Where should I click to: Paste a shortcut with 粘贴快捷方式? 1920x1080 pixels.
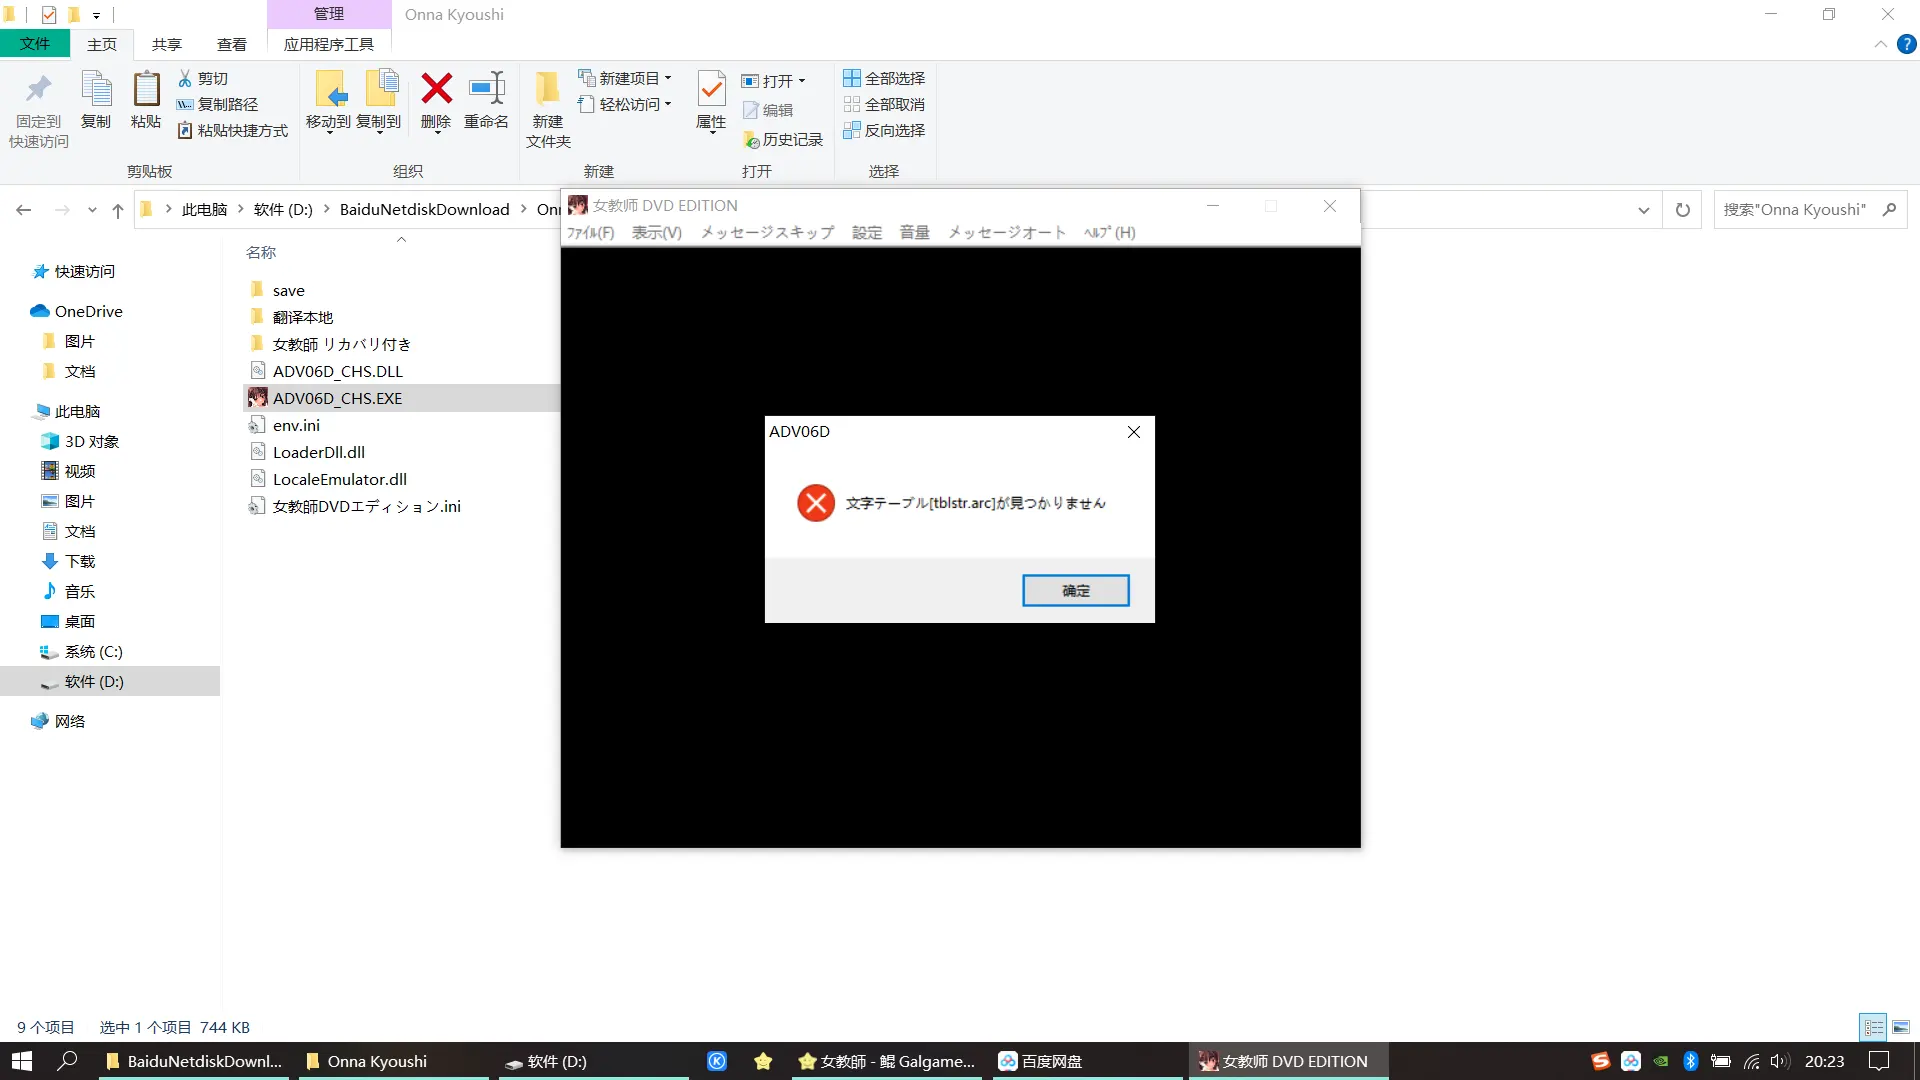point(232,130)
